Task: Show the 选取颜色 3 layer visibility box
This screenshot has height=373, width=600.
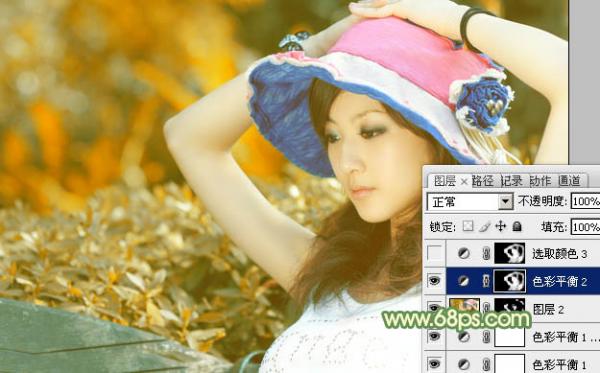Action: click(434, 253)
